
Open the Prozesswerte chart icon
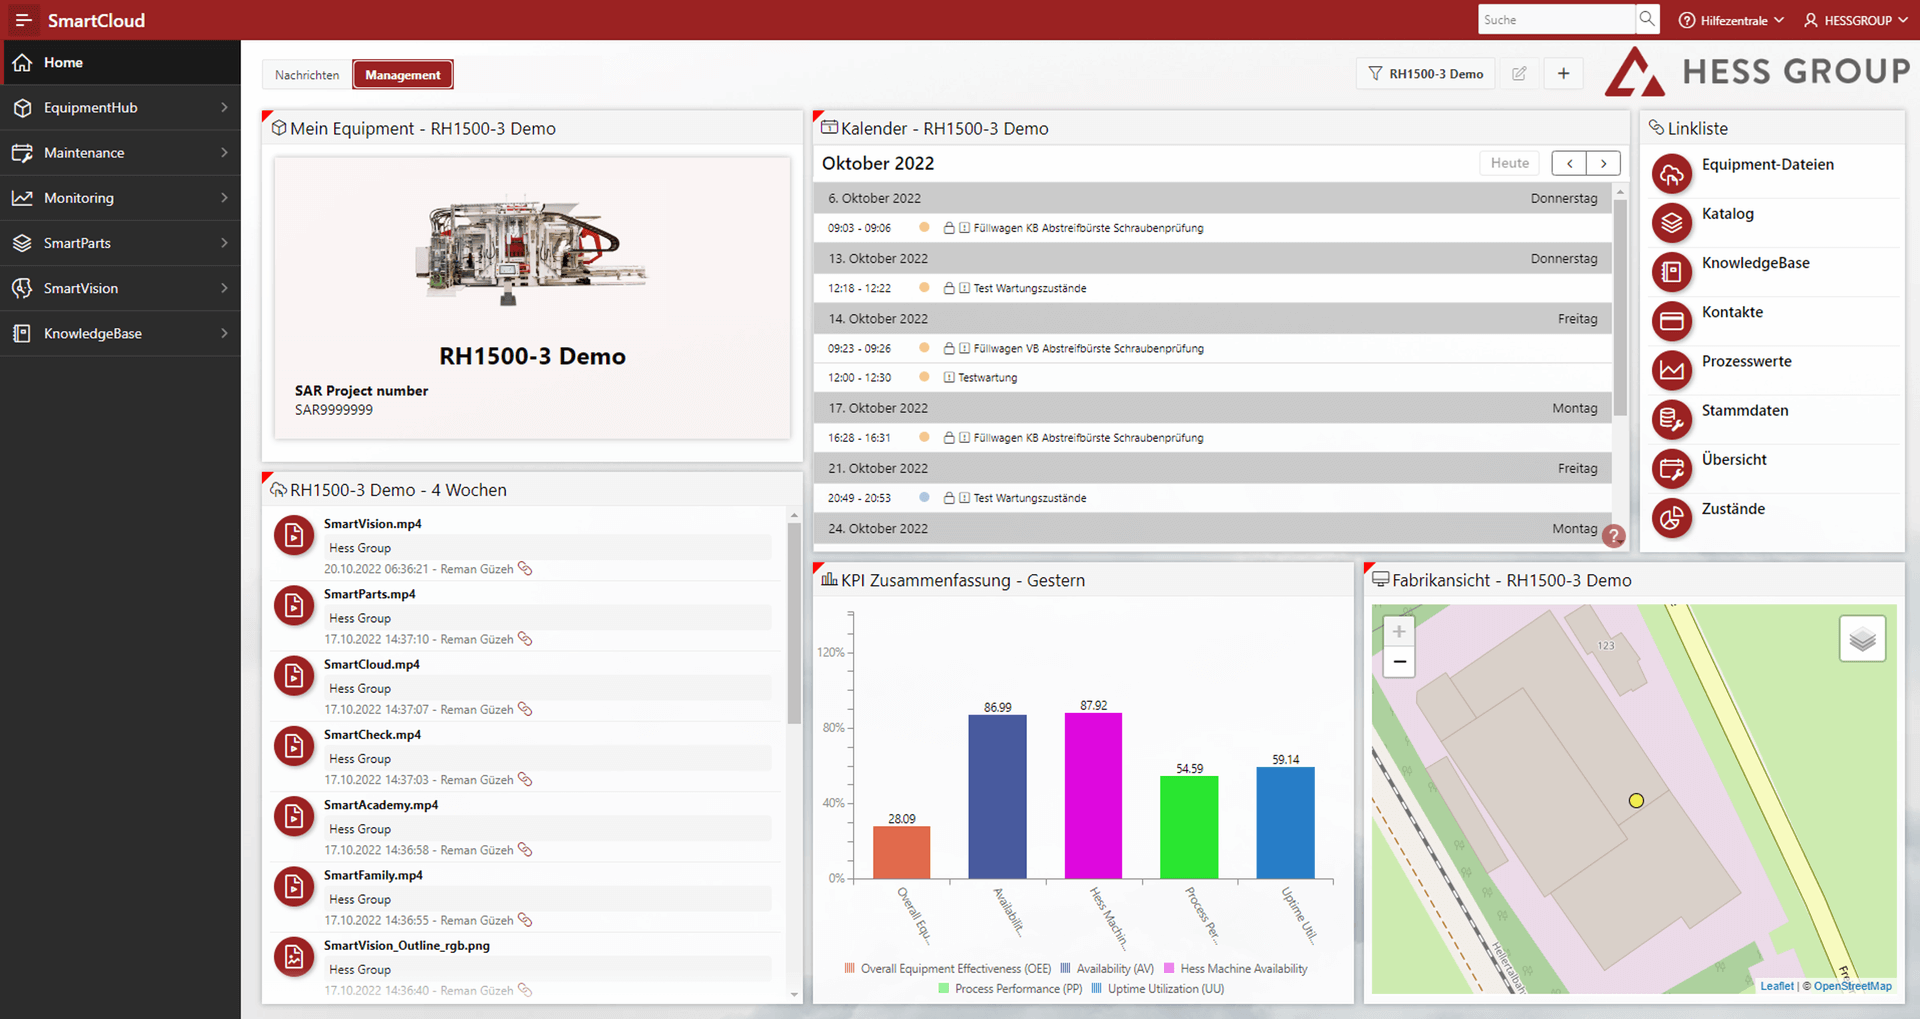coord(1671,371)
